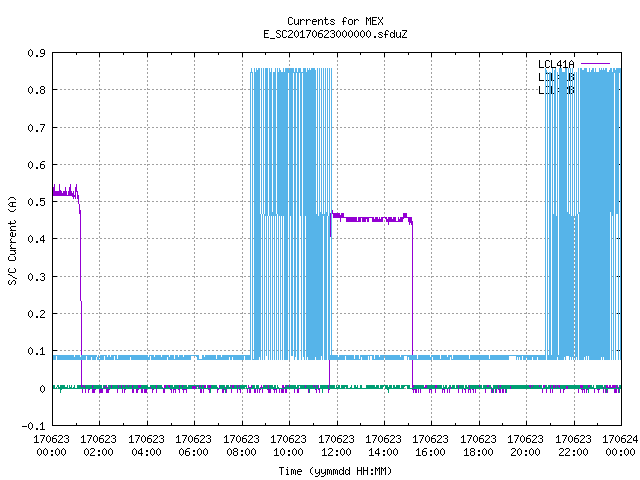Select the x-axis time label '12:00'
The image size is (640, 480).
336,452
